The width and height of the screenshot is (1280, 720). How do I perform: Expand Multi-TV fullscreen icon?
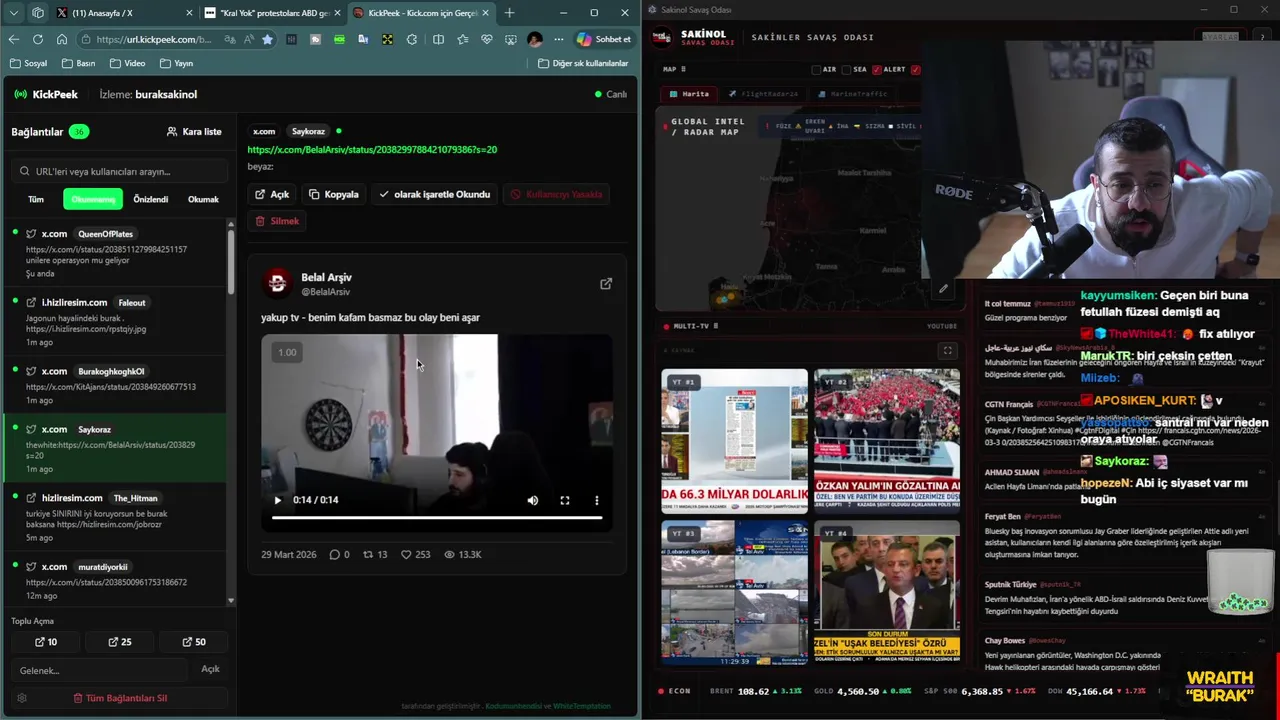pos(947,350)
